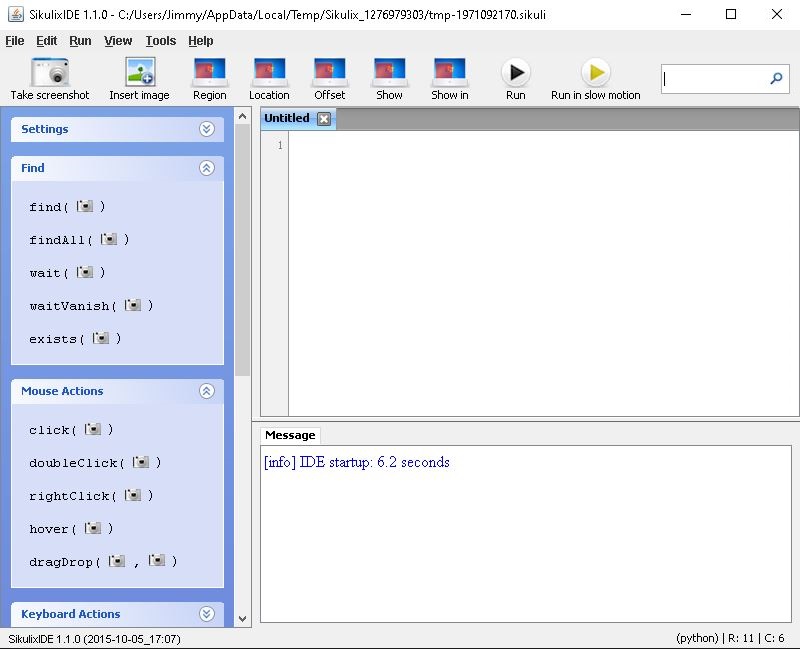Screen dimensions: 800x650
Task: Insert the doubleClick( command text
Action: click(77, 463)
